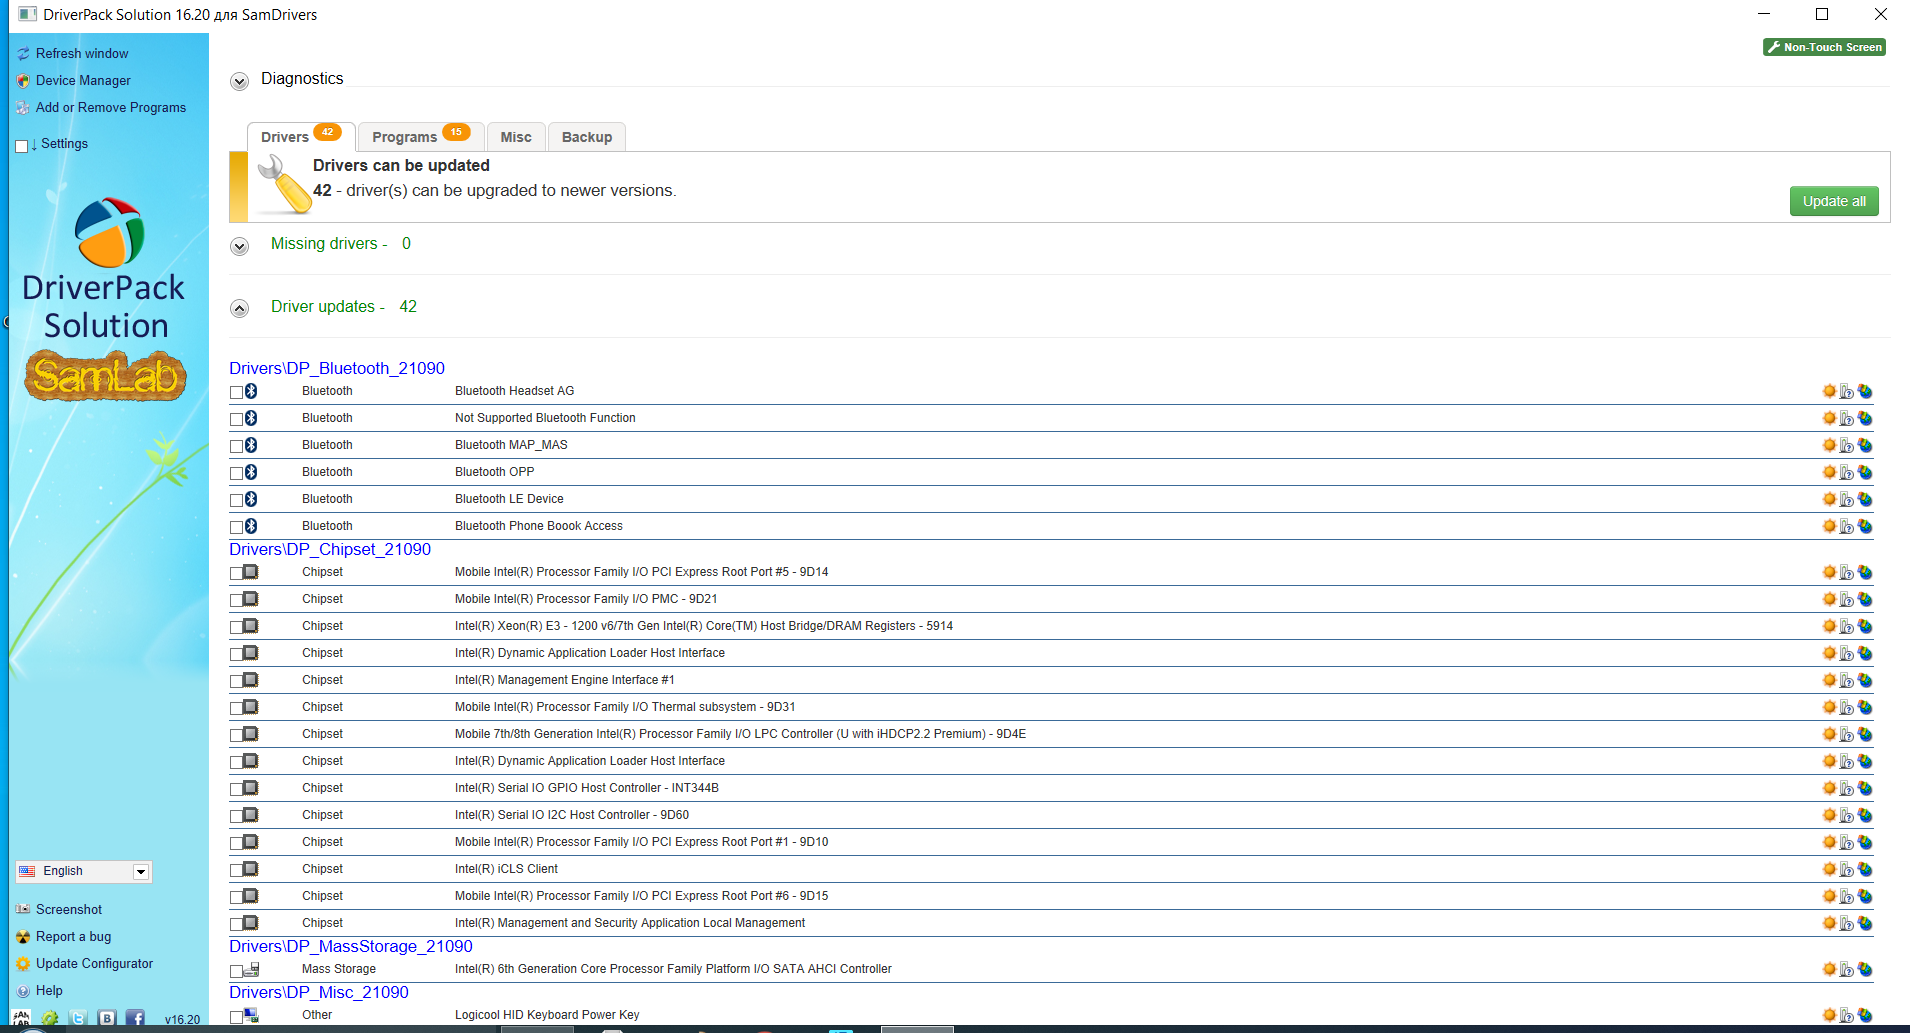Screen dimensions: 1910x1033
Task: Open the Twitter icon in sidebar footer
Action: click(x=78, y=1018)
